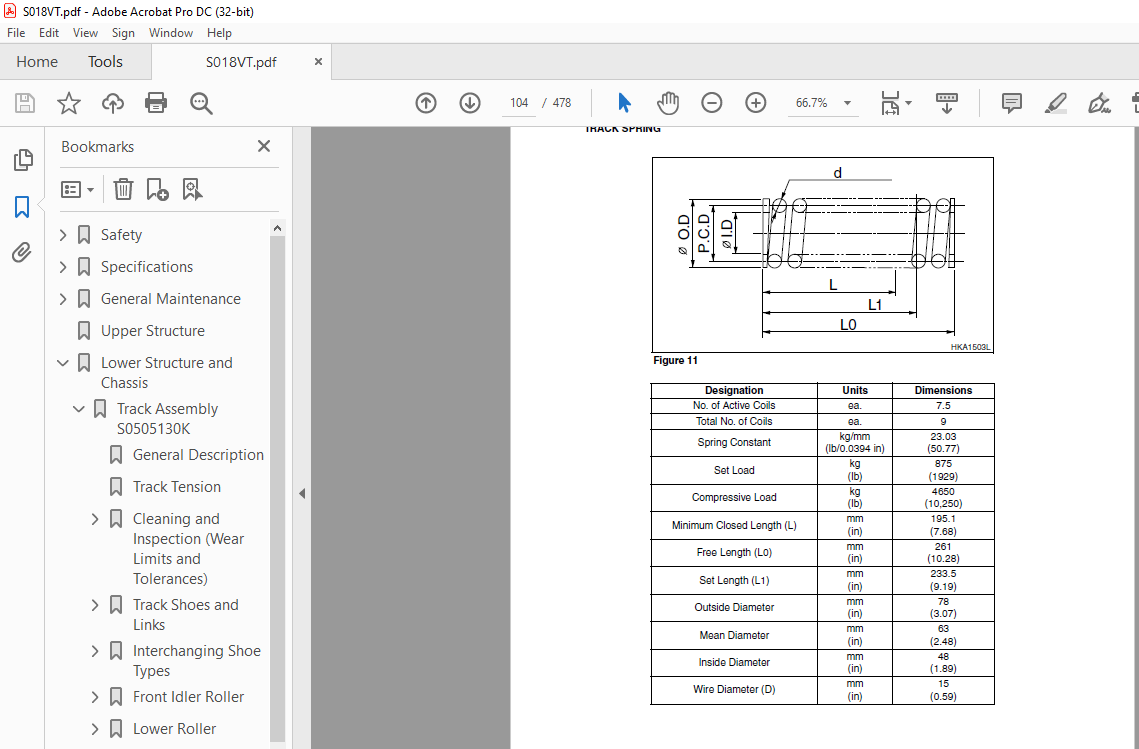Go to next page arrow
This screenshot has width=1139, height=749.
point(470,103)
